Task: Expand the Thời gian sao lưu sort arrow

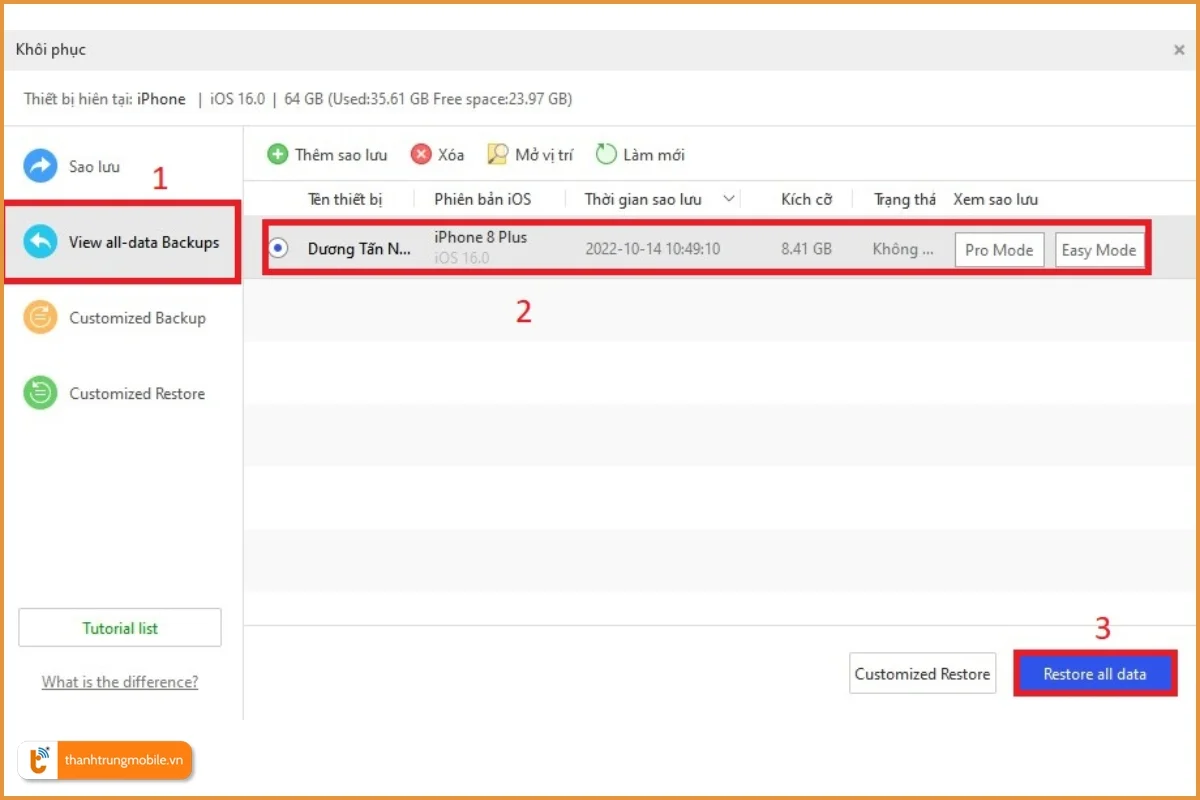Action: pyautogui.click(x=729, y=199)
